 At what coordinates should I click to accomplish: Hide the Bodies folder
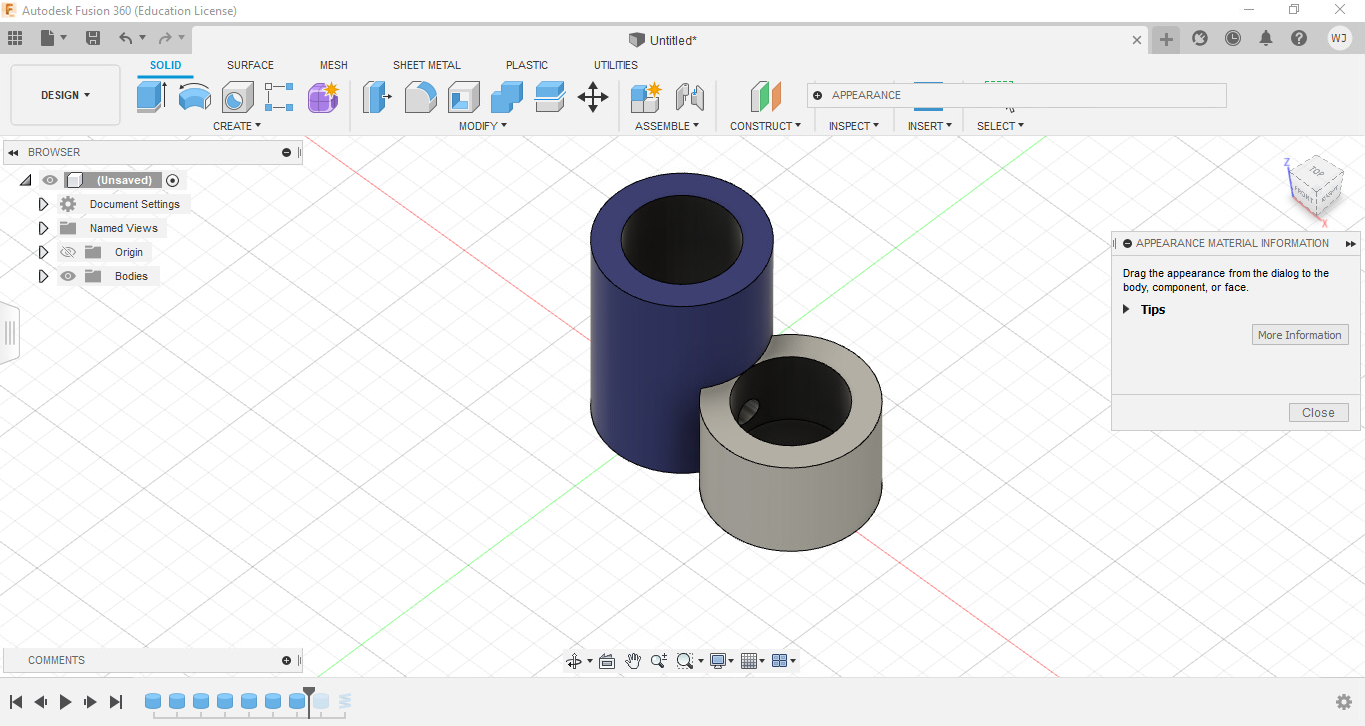coord(67,276)
